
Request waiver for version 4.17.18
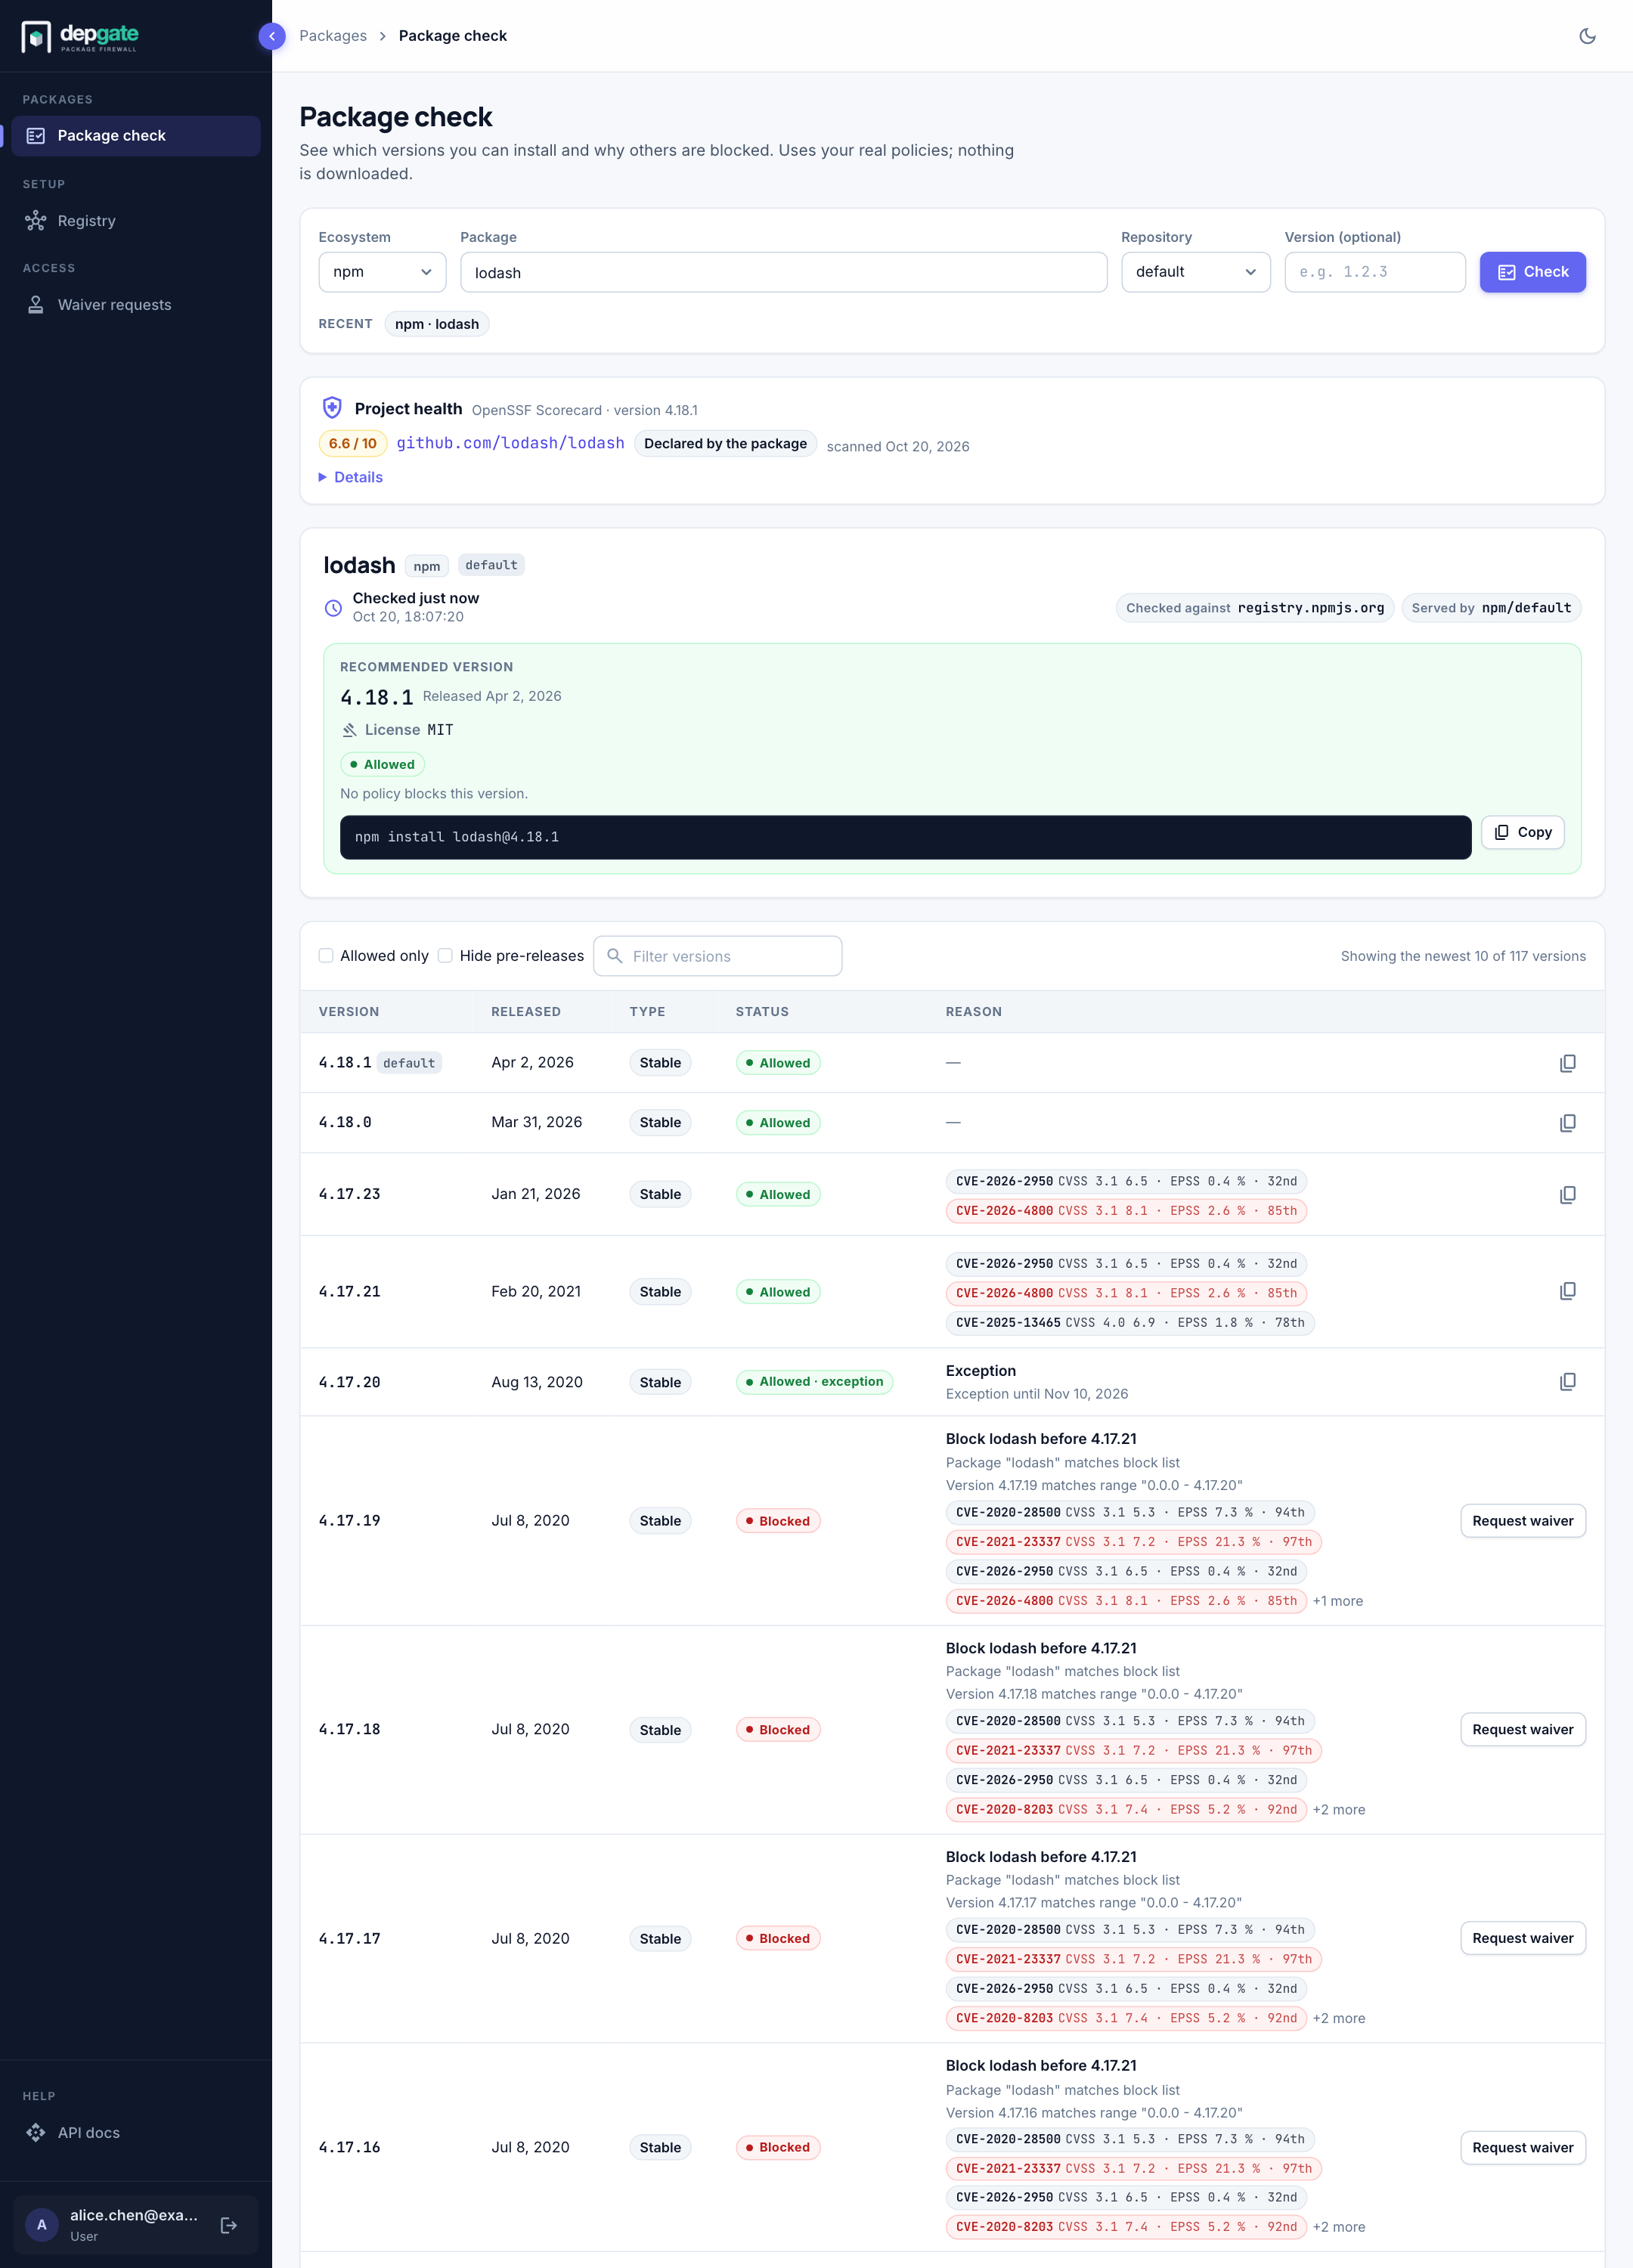coord(1522,1730)
